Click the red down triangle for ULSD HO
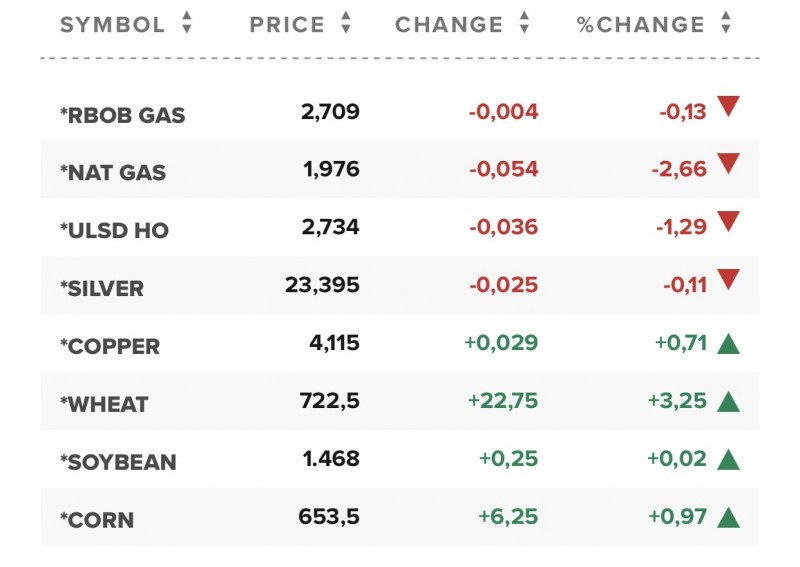This screenshot has width=800, height=567. [x=728, y=222]
